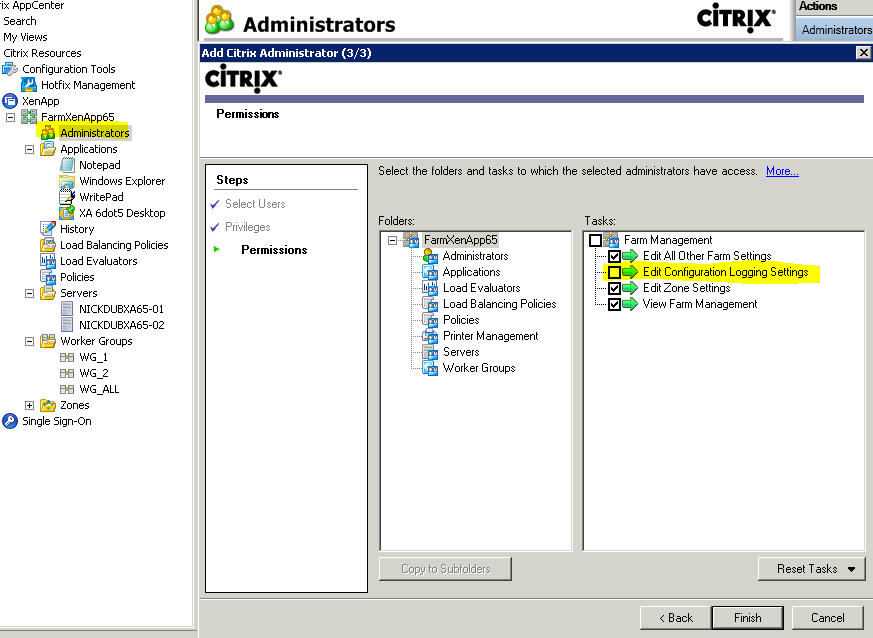Open Citrix Resources in left pane
The width and height of the screenshot is (873, 638).
click(x=42, y=53)
